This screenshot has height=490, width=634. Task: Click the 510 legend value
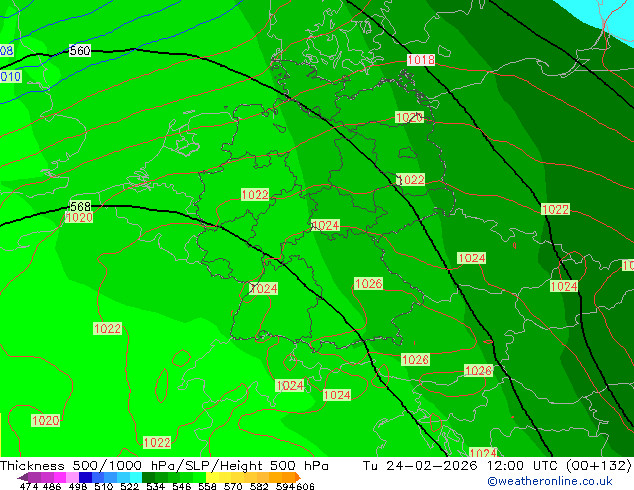pyautogui.click(x=104, y=486)
